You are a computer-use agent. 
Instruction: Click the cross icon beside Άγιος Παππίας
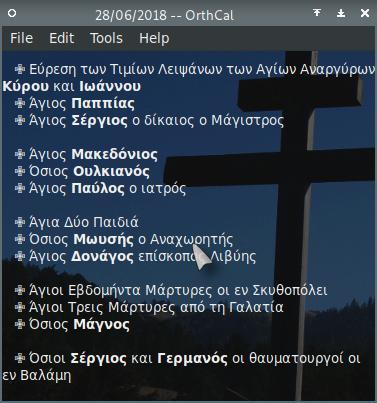(x=20, y=103)
